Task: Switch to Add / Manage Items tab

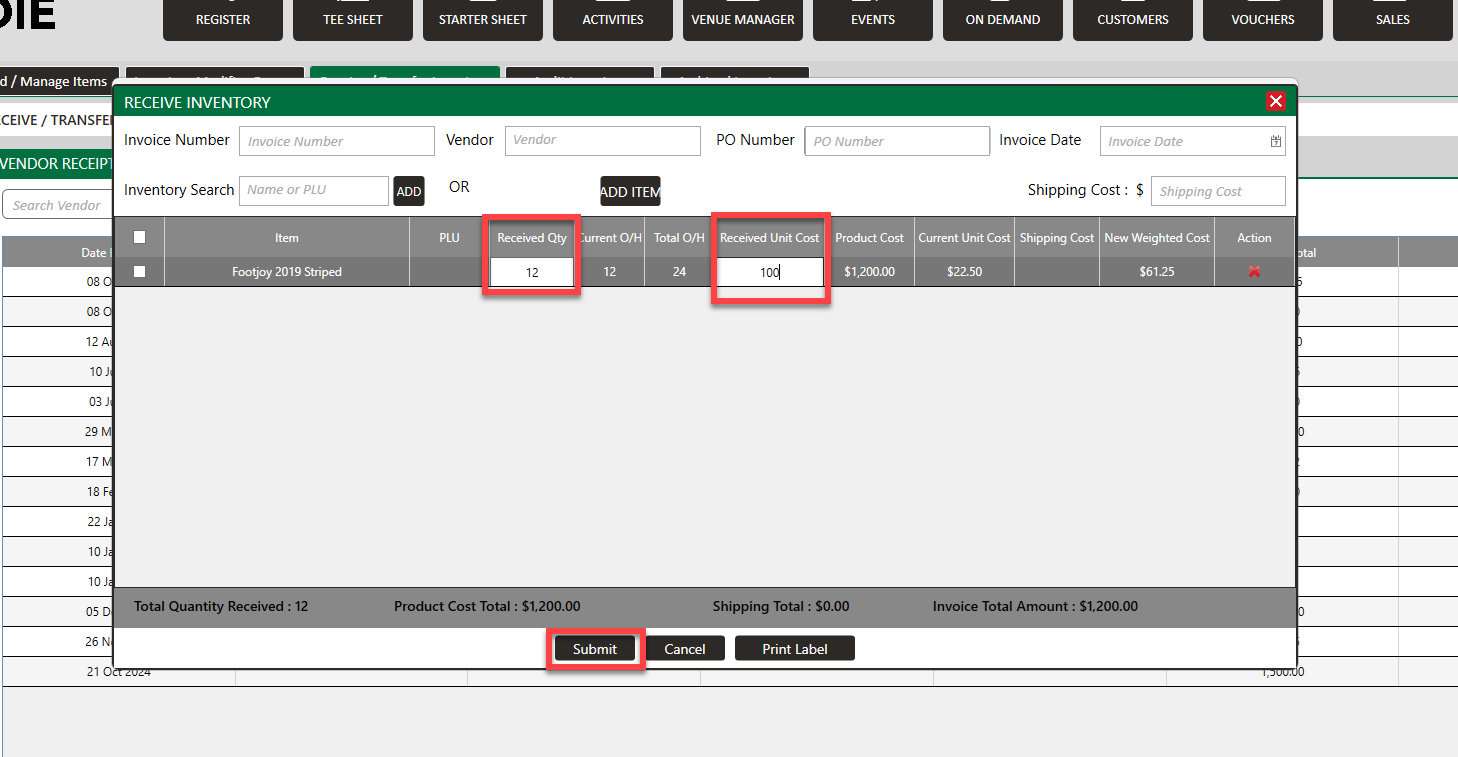Action: tap(55, 82)
